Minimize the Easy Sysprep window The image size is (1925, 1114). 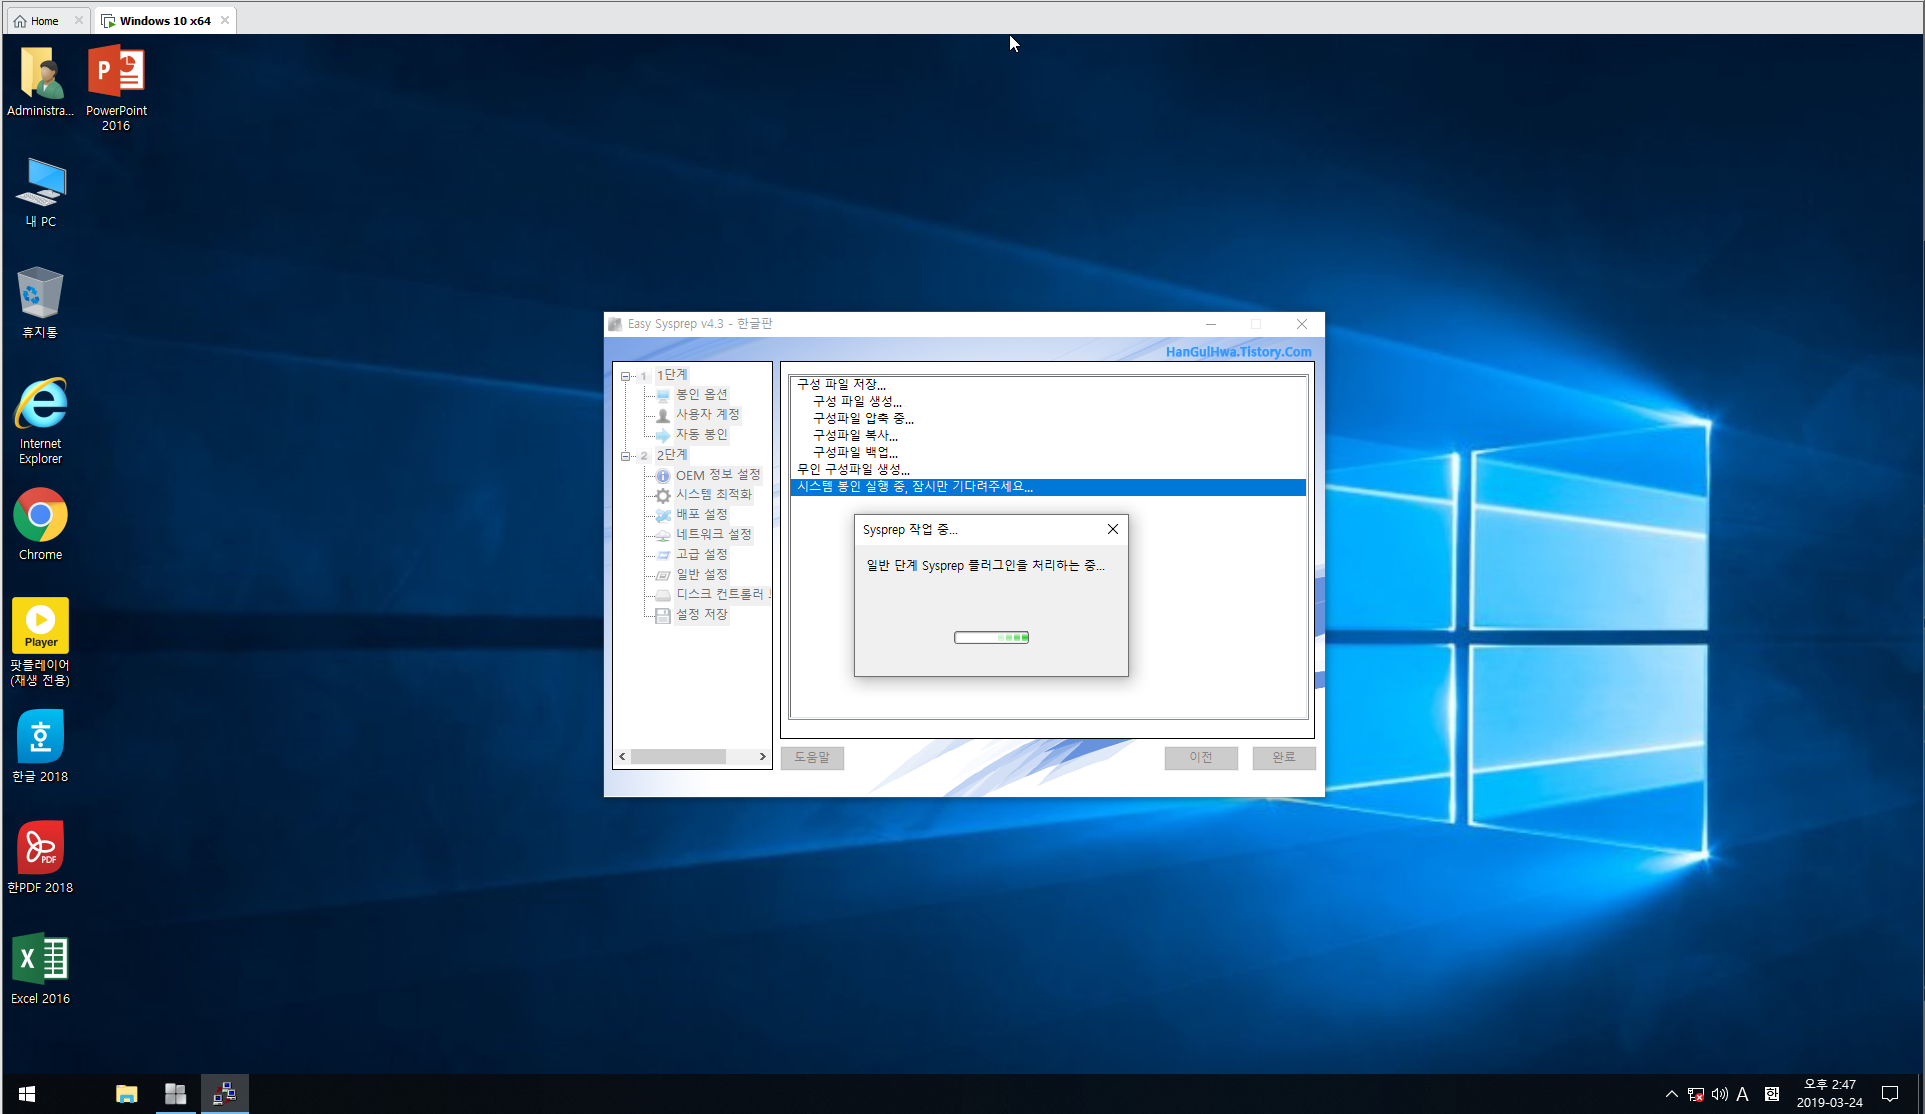pyautogui.click(x=1211, y=324)
